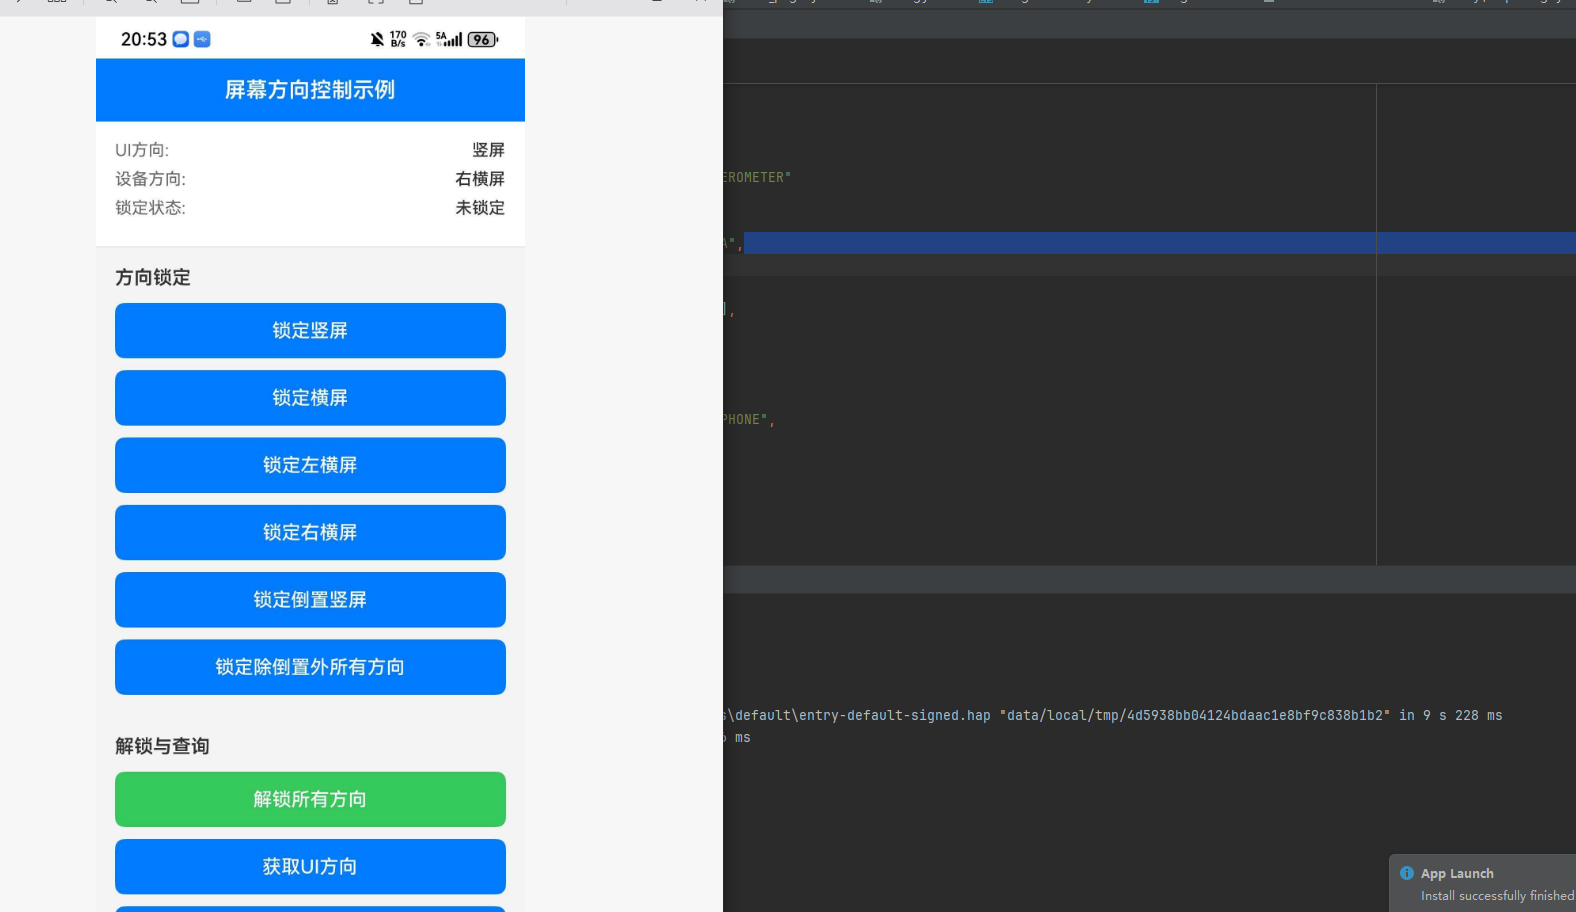Viewport: 1576px width, 912px height.
Task: Tap the muted bell notification icon
Action: tap(377, 40)
